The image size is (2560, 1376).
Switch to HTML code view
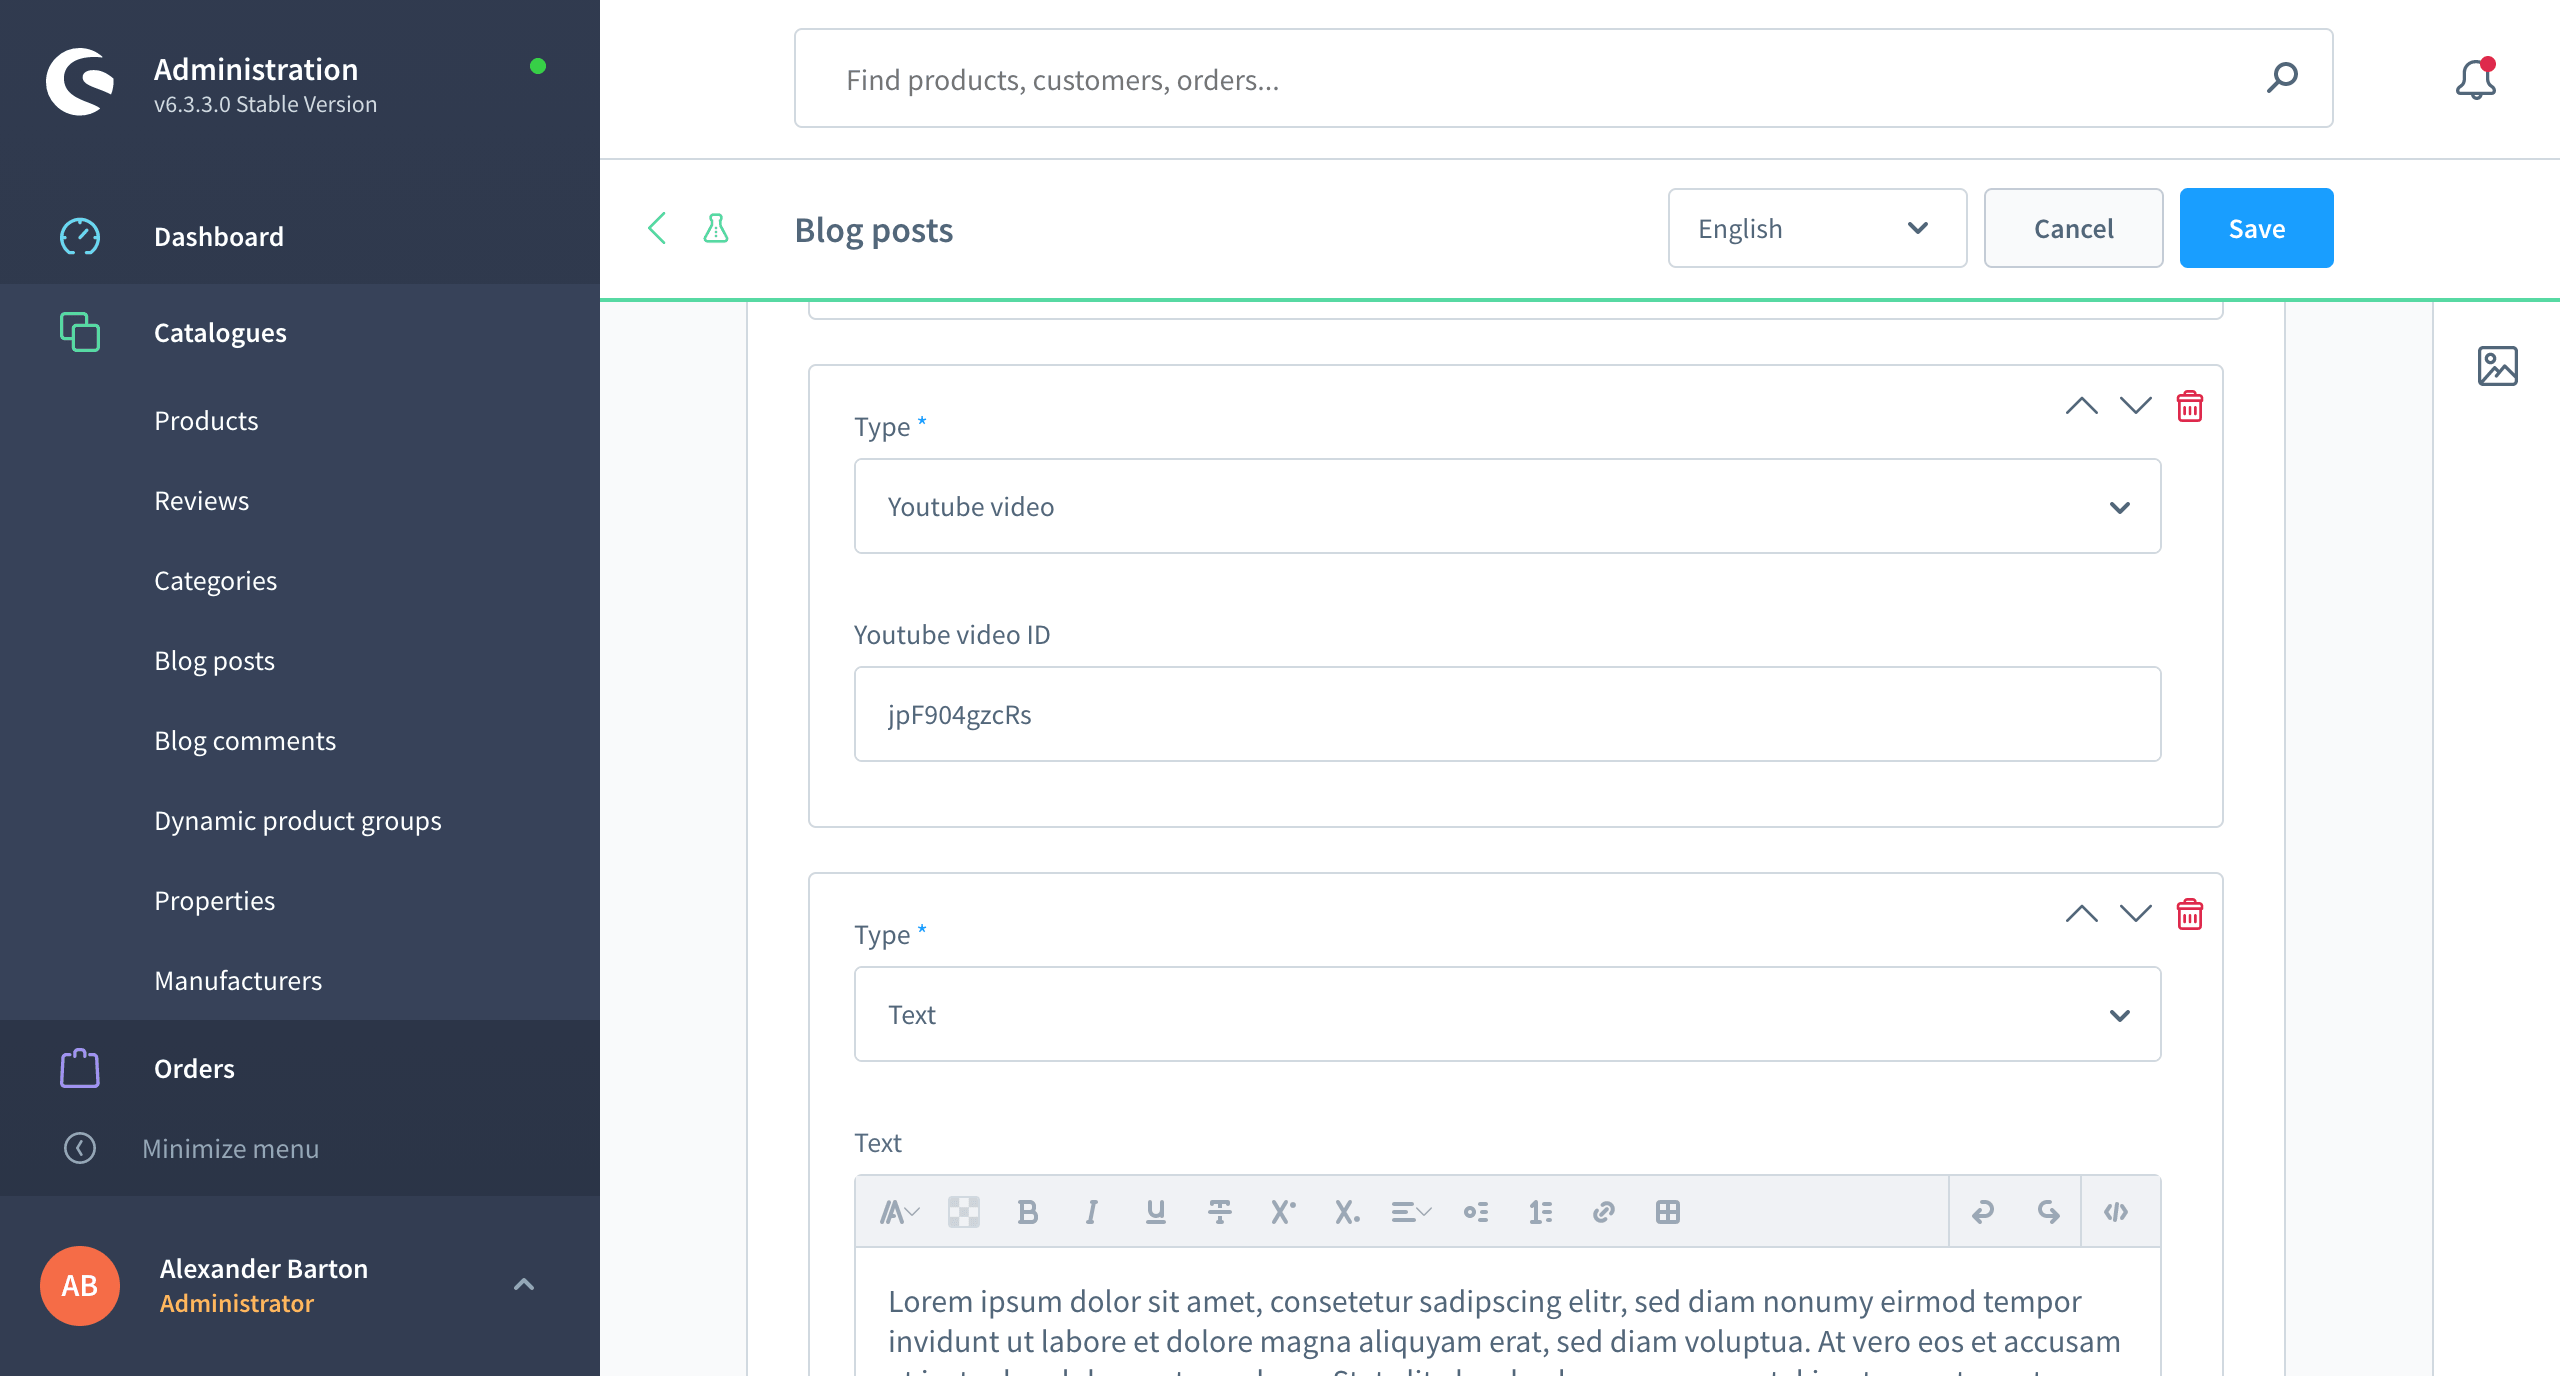pos(2115,1212)
